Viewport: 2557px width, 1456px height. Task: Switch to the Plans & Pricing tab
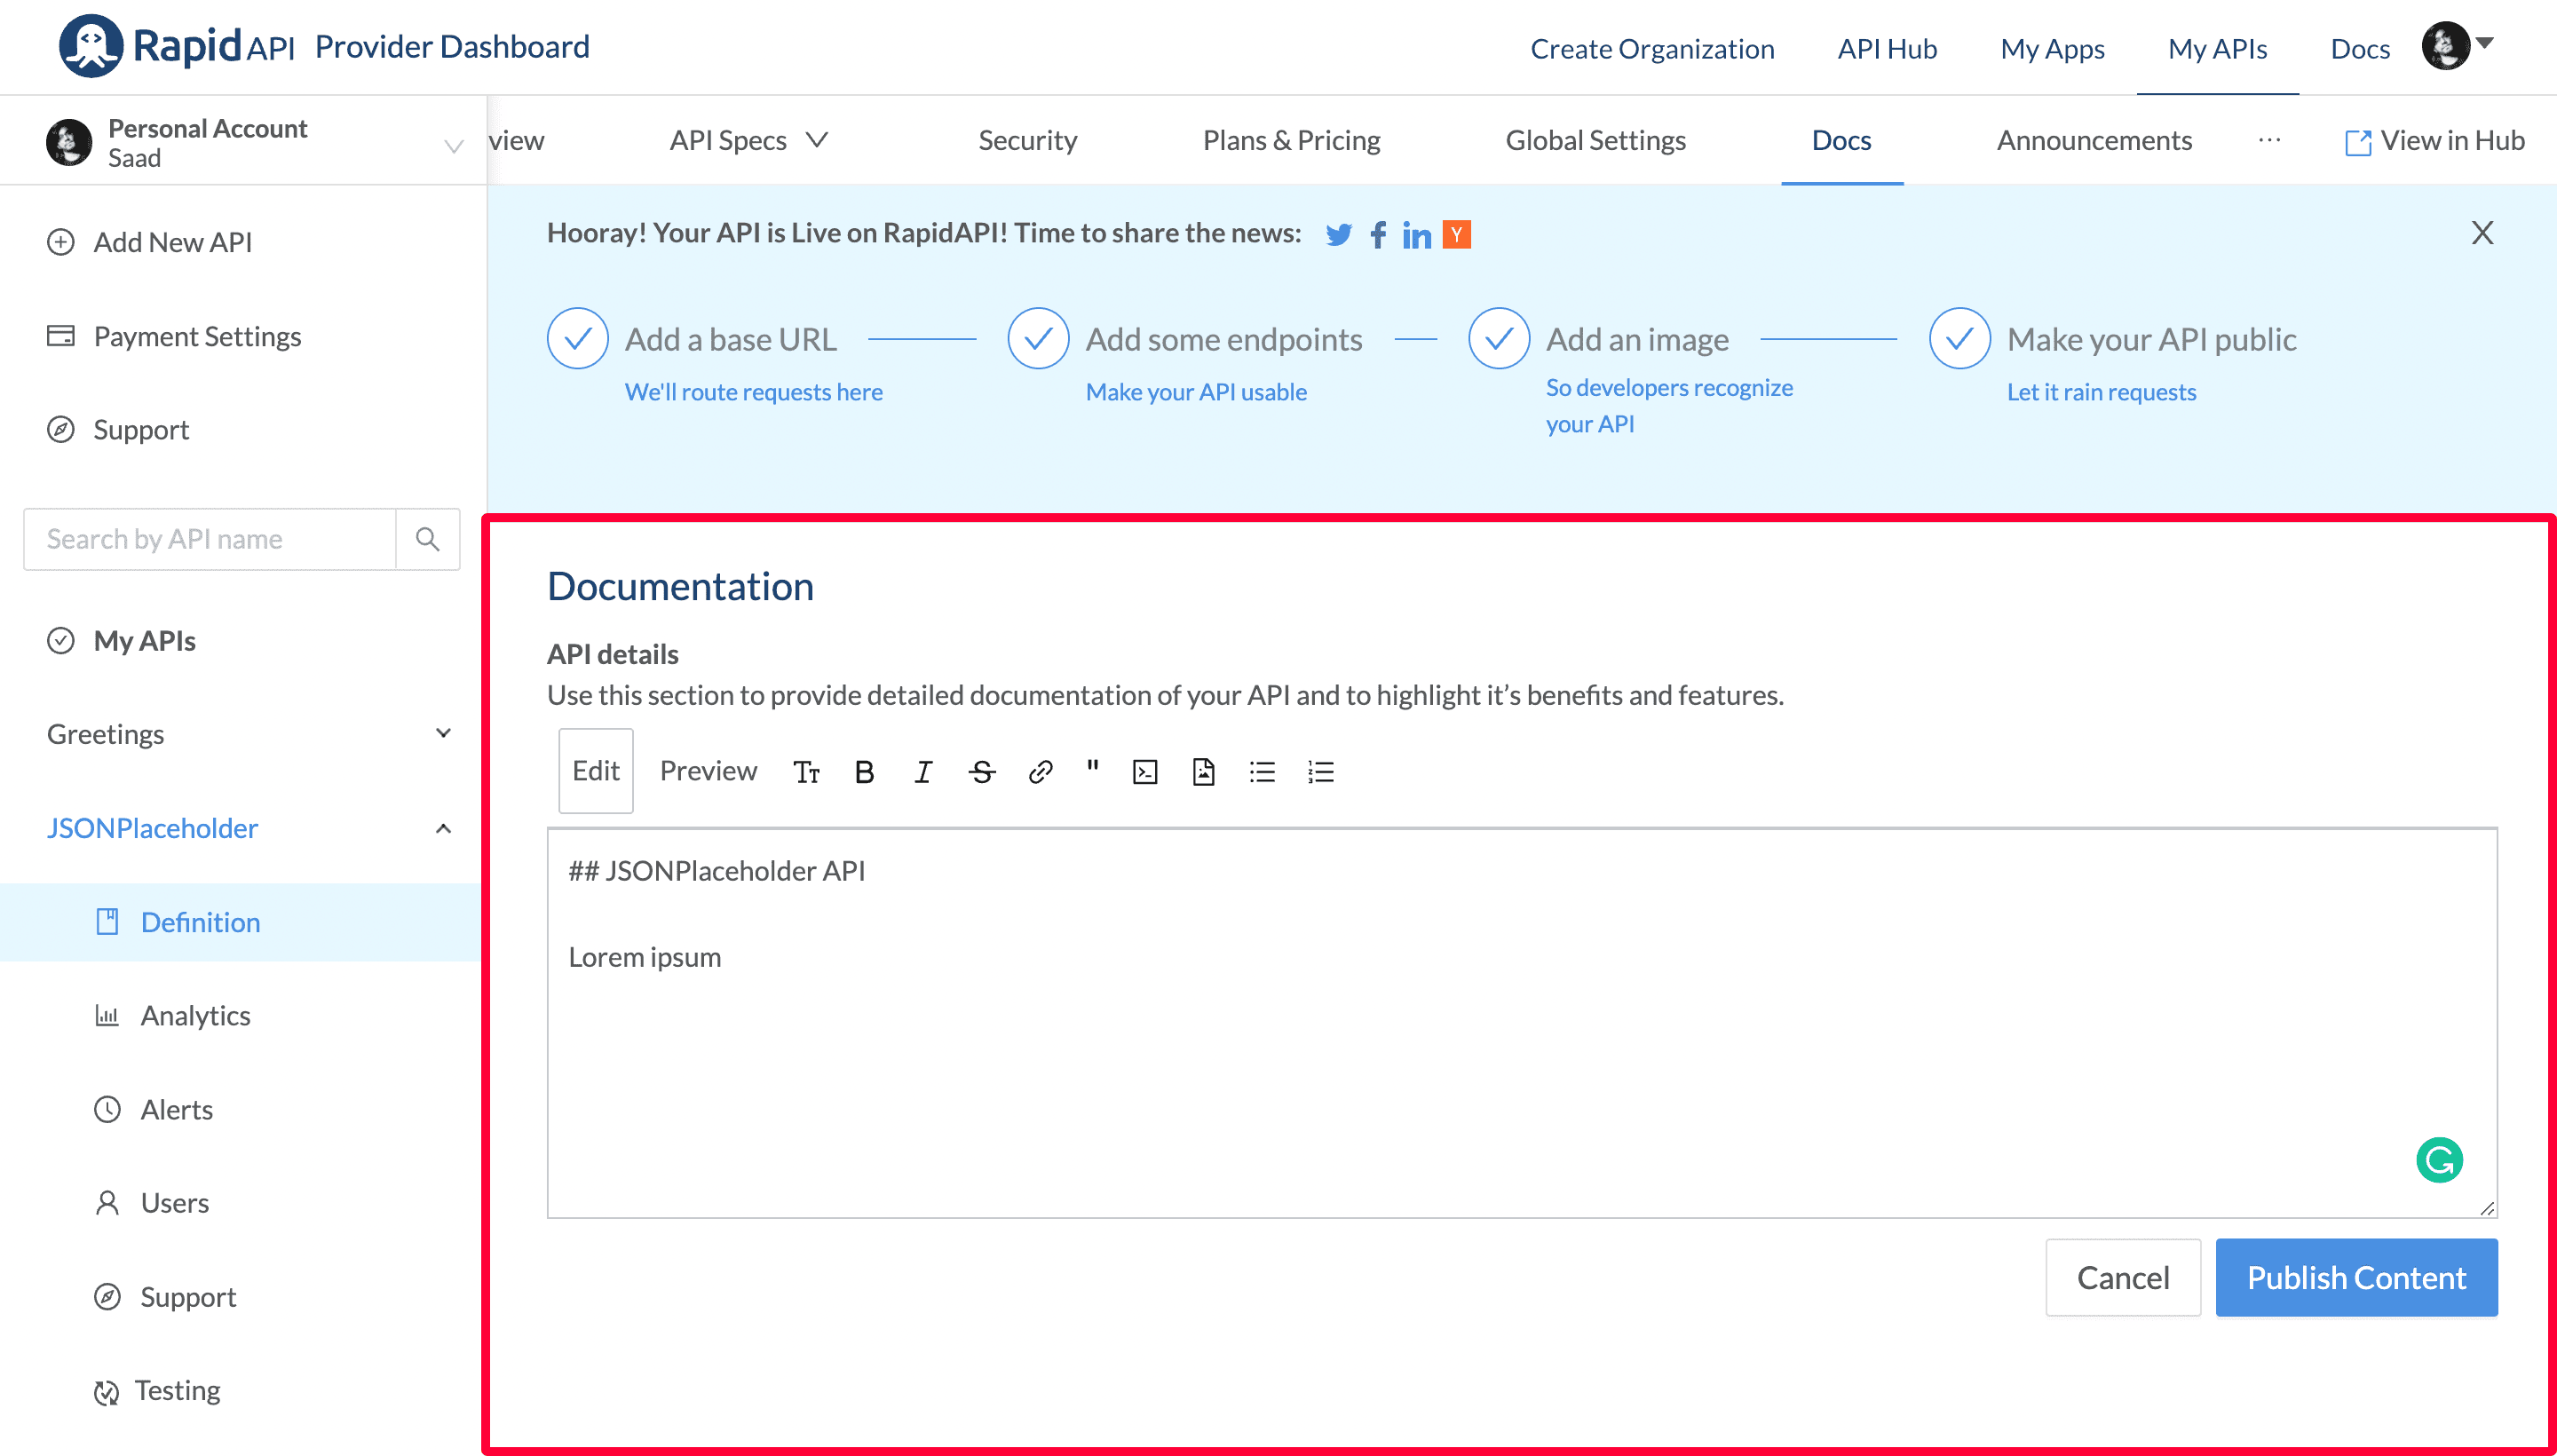[1291, 141]
